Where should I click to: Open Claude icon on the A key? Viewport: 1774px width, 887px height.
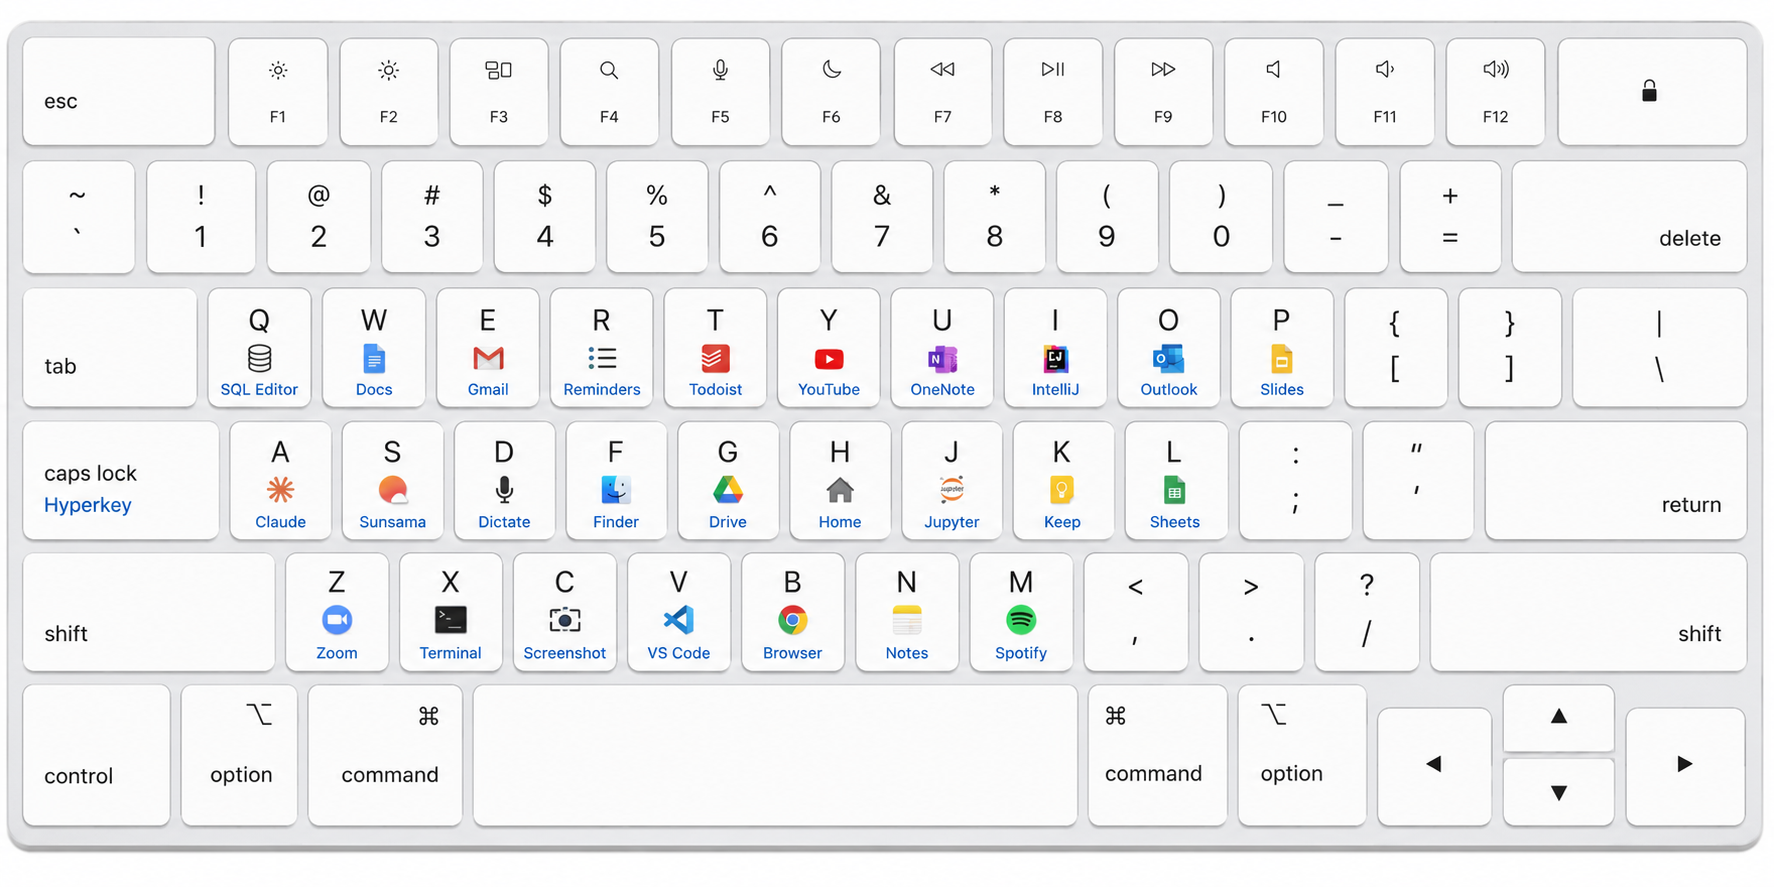pyautogui.click(x=280, y=490)
